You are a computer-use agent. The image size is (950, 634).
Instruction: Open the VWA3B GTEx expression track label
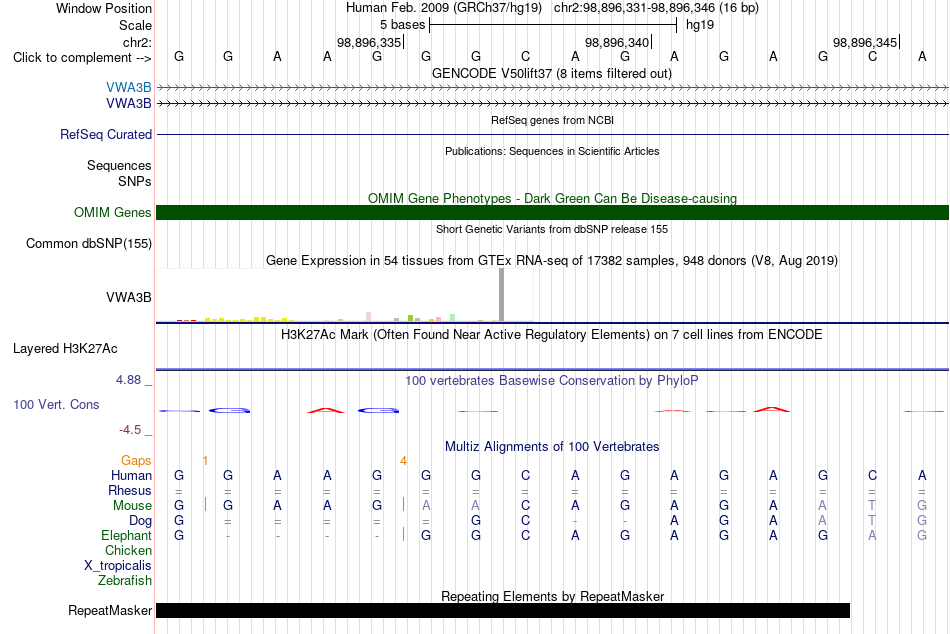click(128, 298)
